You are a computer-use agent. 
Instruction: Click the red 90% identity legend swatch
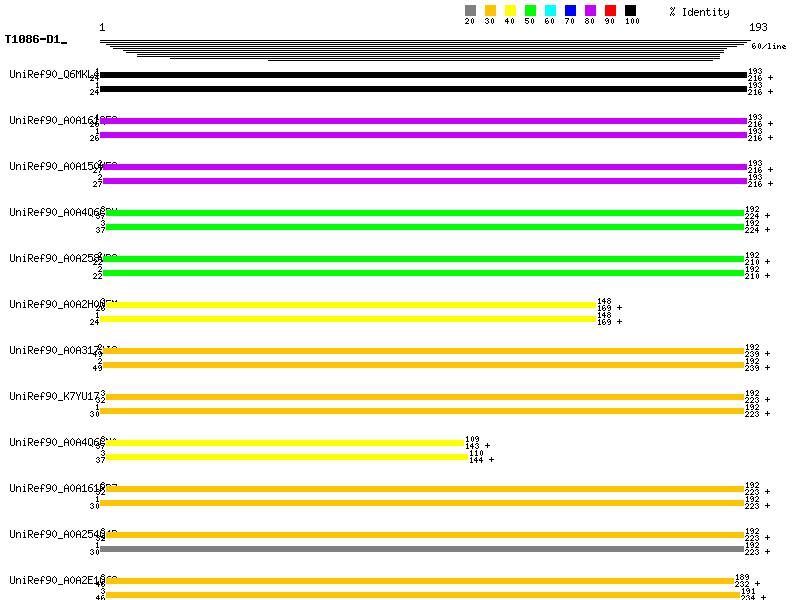click(x=610, y=10)
